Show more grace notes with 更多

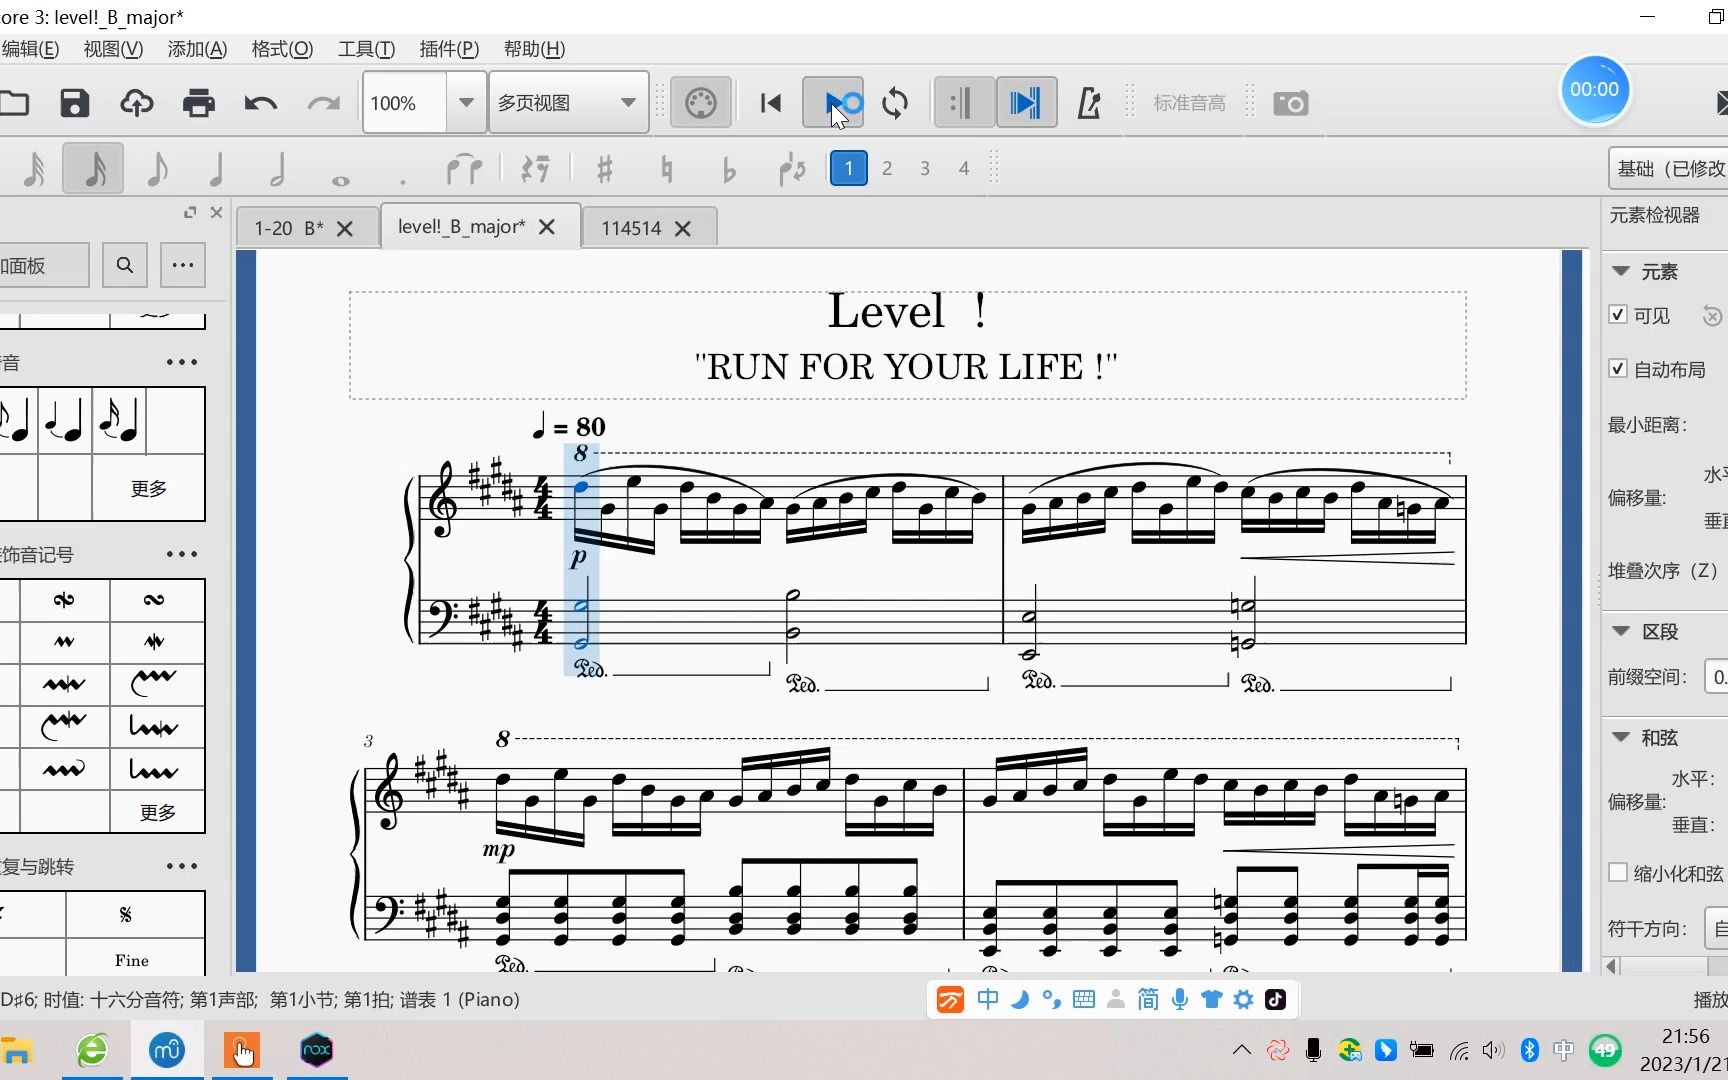click(x=148, y=488)
